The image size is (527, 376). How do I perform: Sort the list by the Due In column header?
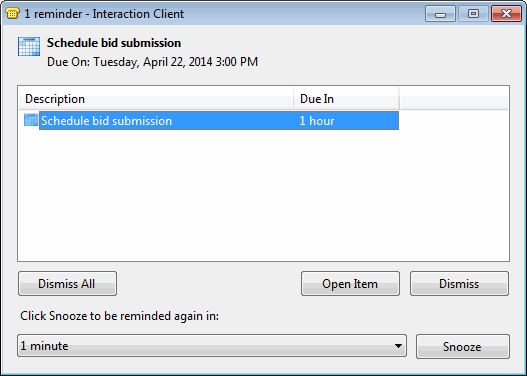click(346, 99)
